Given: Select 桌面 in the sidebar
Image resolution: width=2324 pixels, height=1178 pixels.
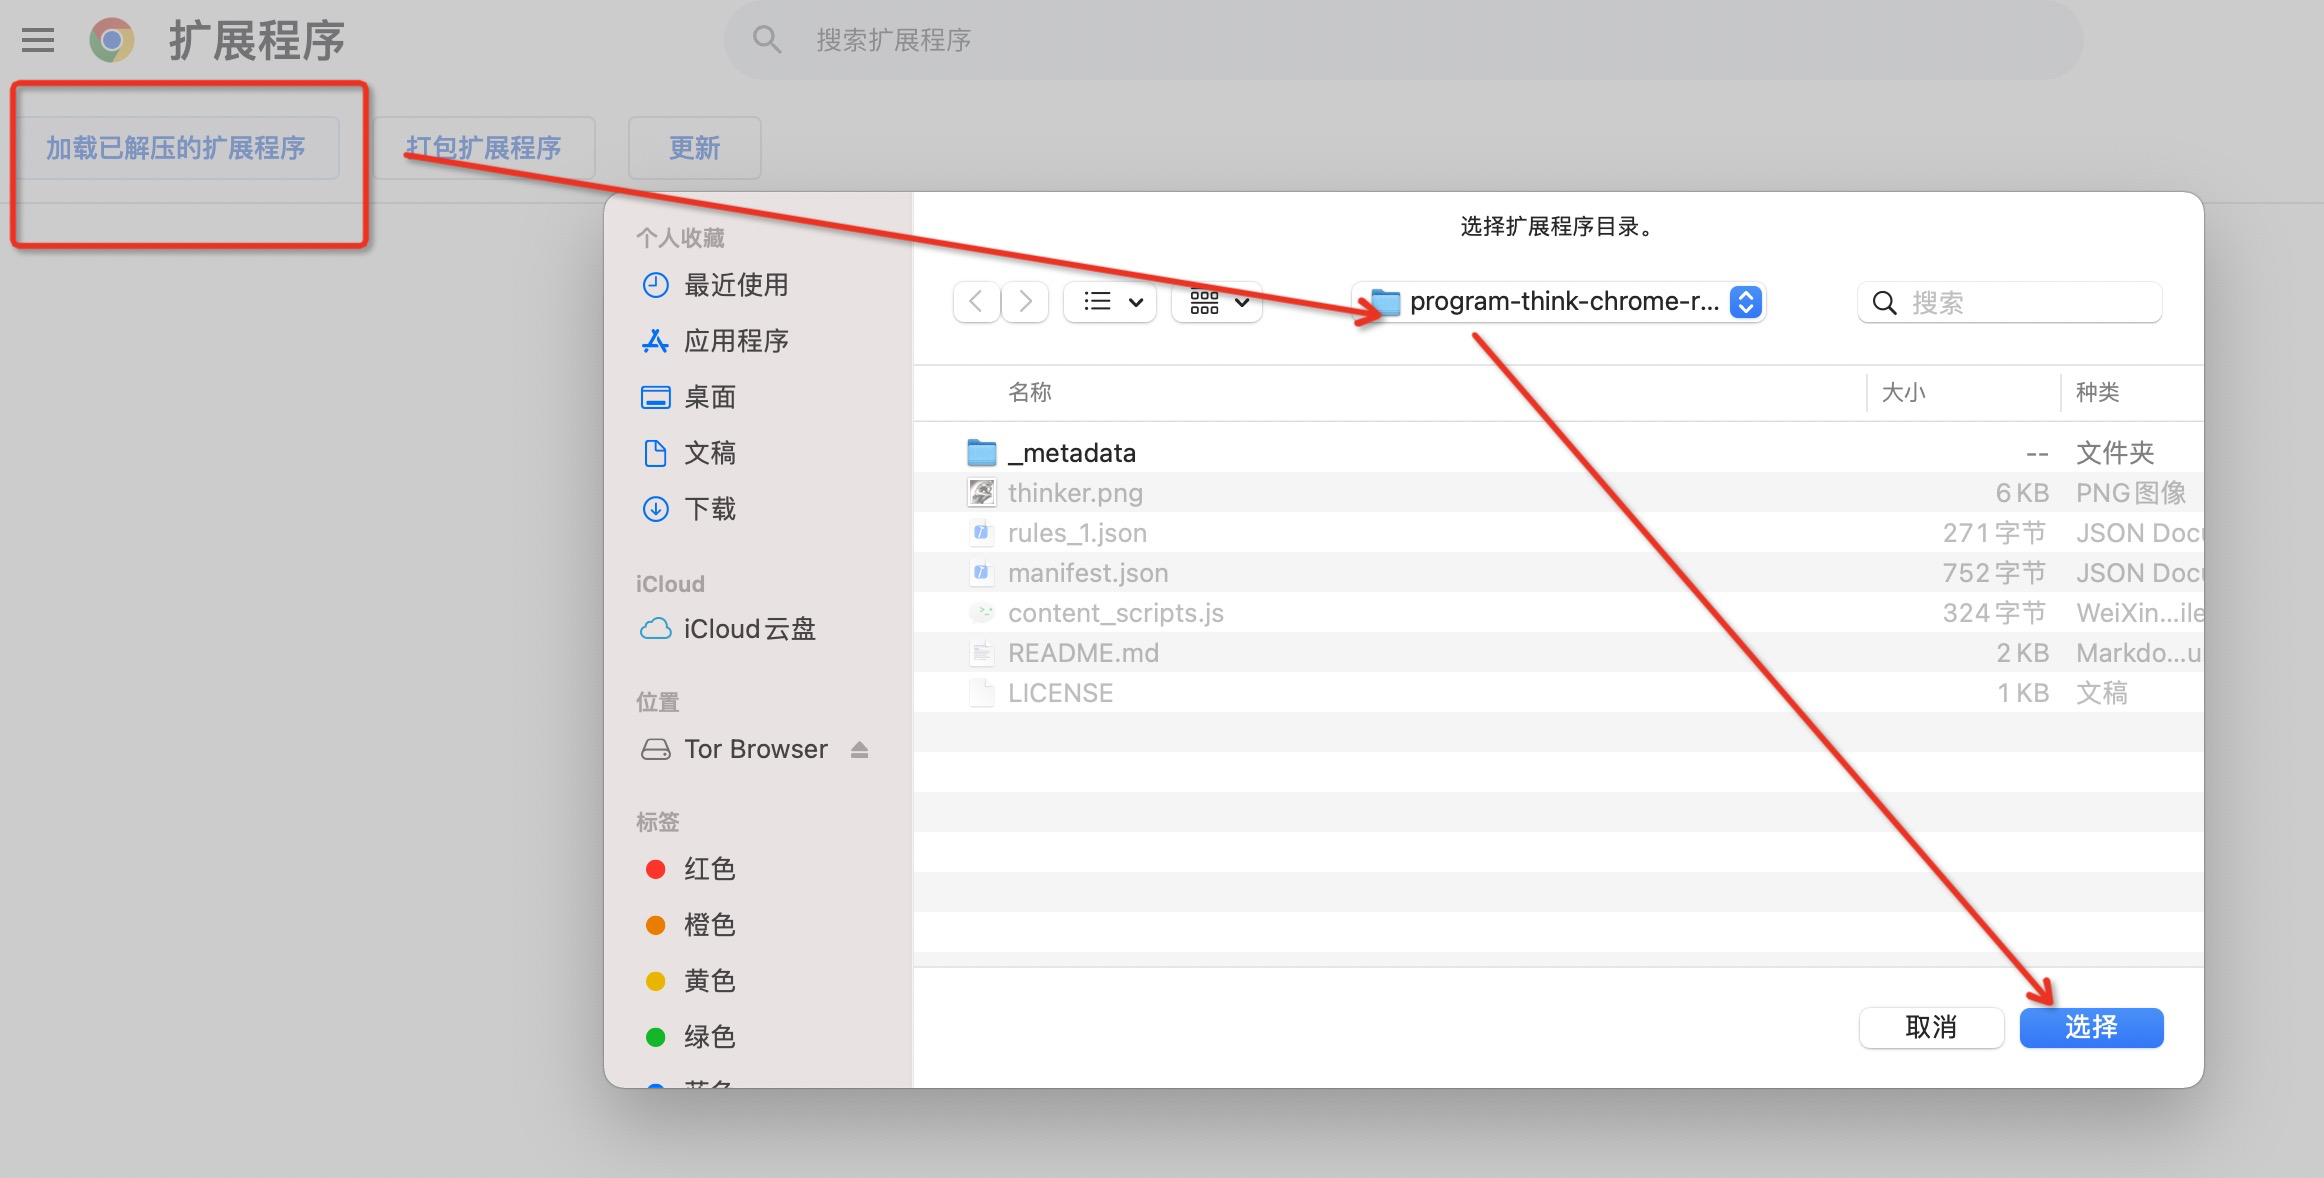Looking at the screenshot, I should [x=712, y=396].
